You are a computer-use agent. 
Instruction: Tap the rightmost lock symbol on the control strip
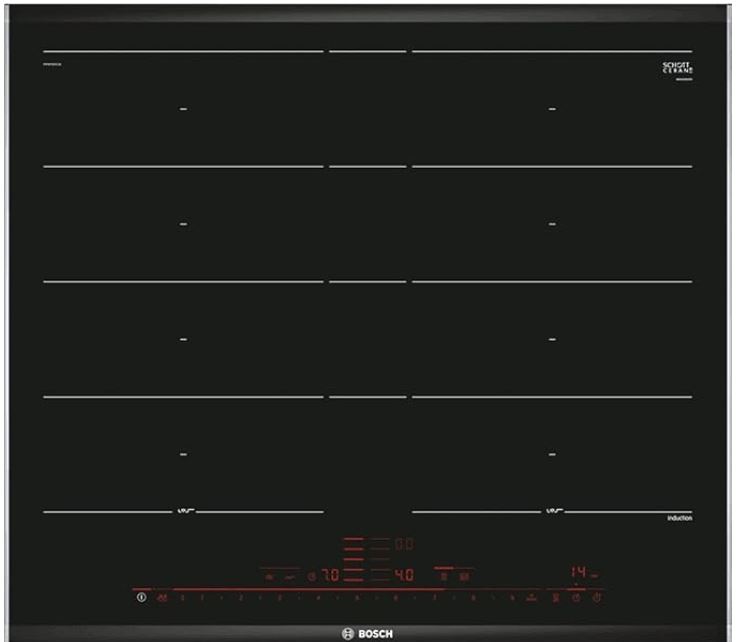click(x=597, y=598)
